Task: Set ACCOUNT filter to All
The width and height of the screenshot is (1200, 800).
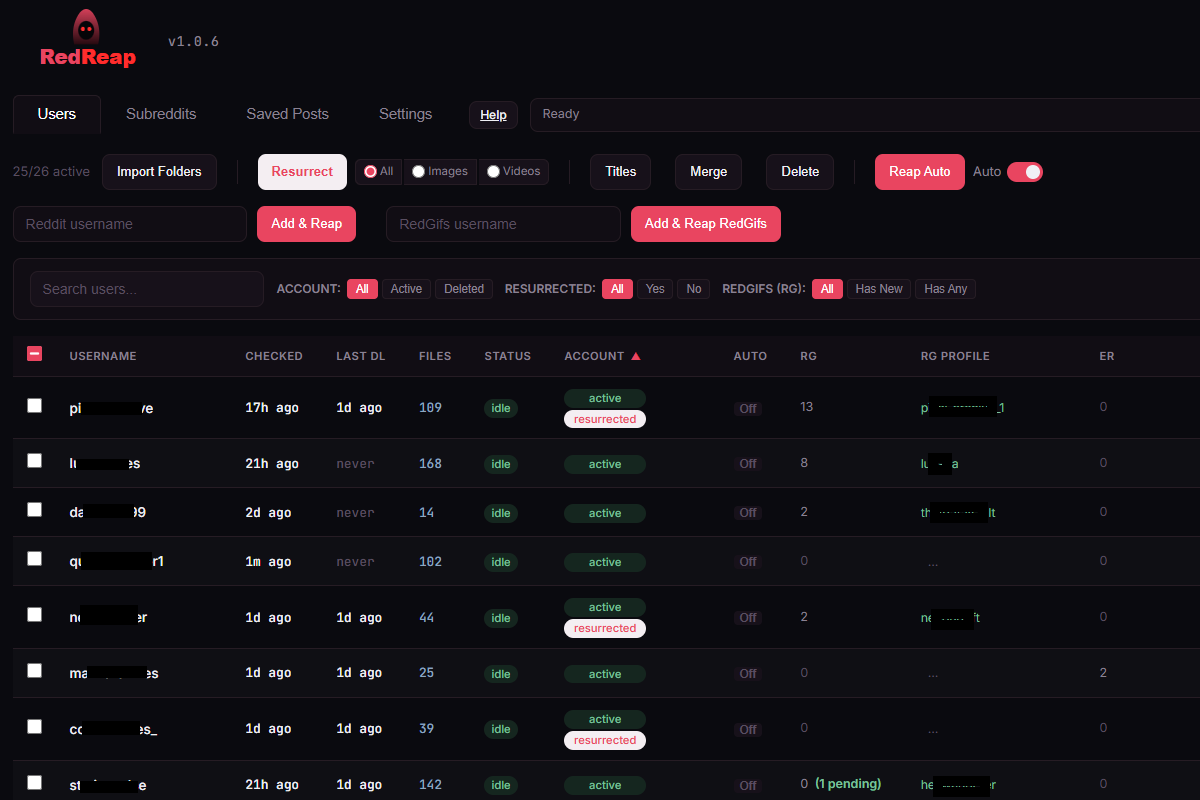Action: 362,289
